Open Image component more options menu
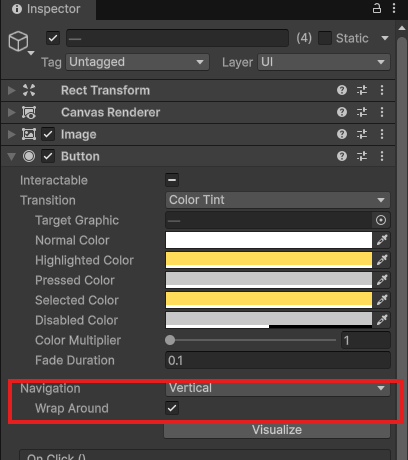 (x=382, y=134)
